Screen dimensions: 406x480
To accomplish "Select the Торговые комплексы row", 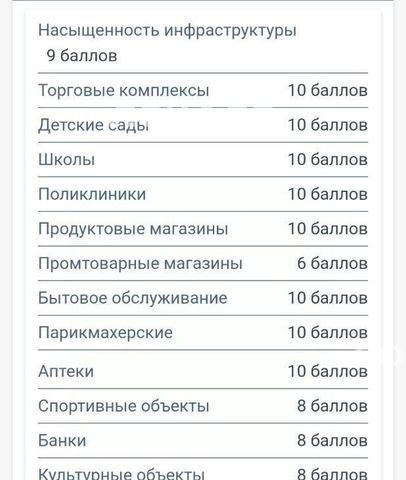I will click(203, 90).
